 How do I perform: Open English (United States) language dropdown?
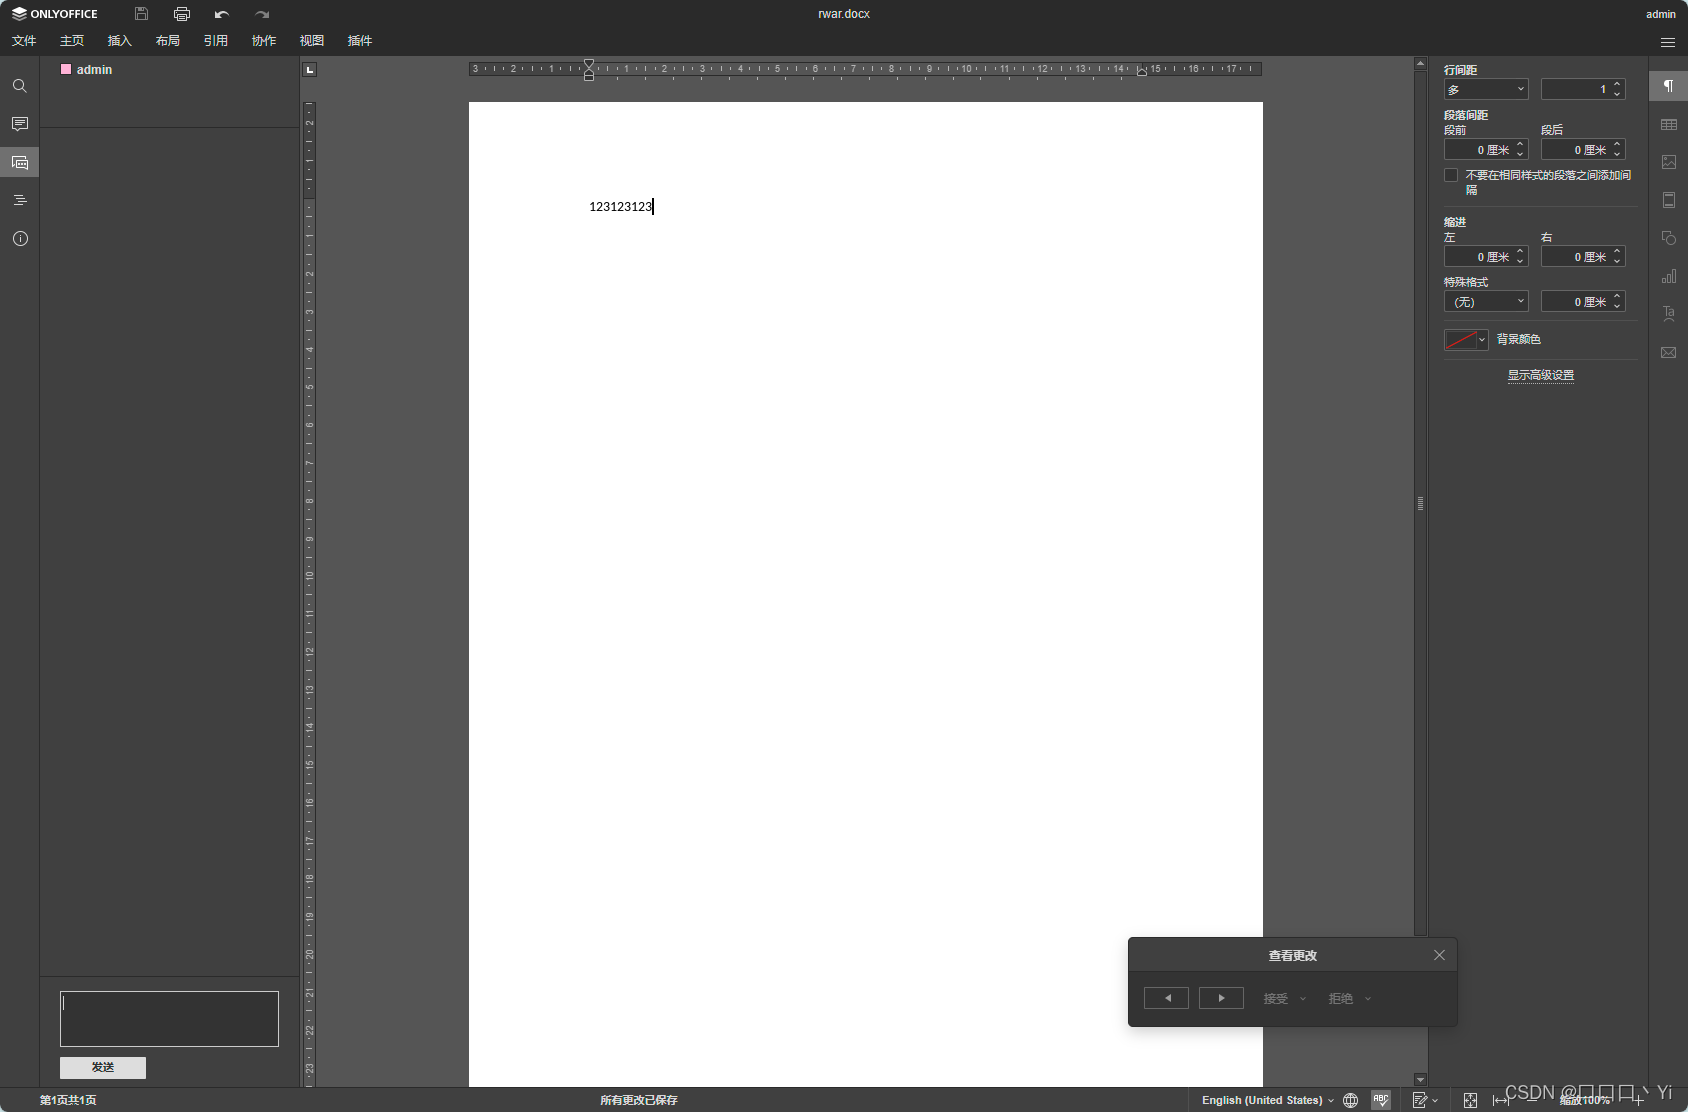[1267, 1100]
